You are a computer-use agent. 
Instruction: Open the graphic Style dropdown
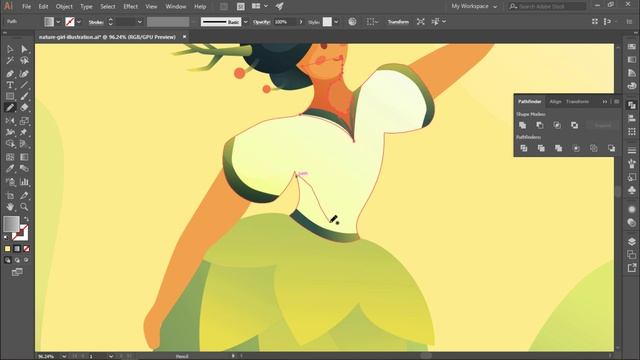tap(336, 22)
